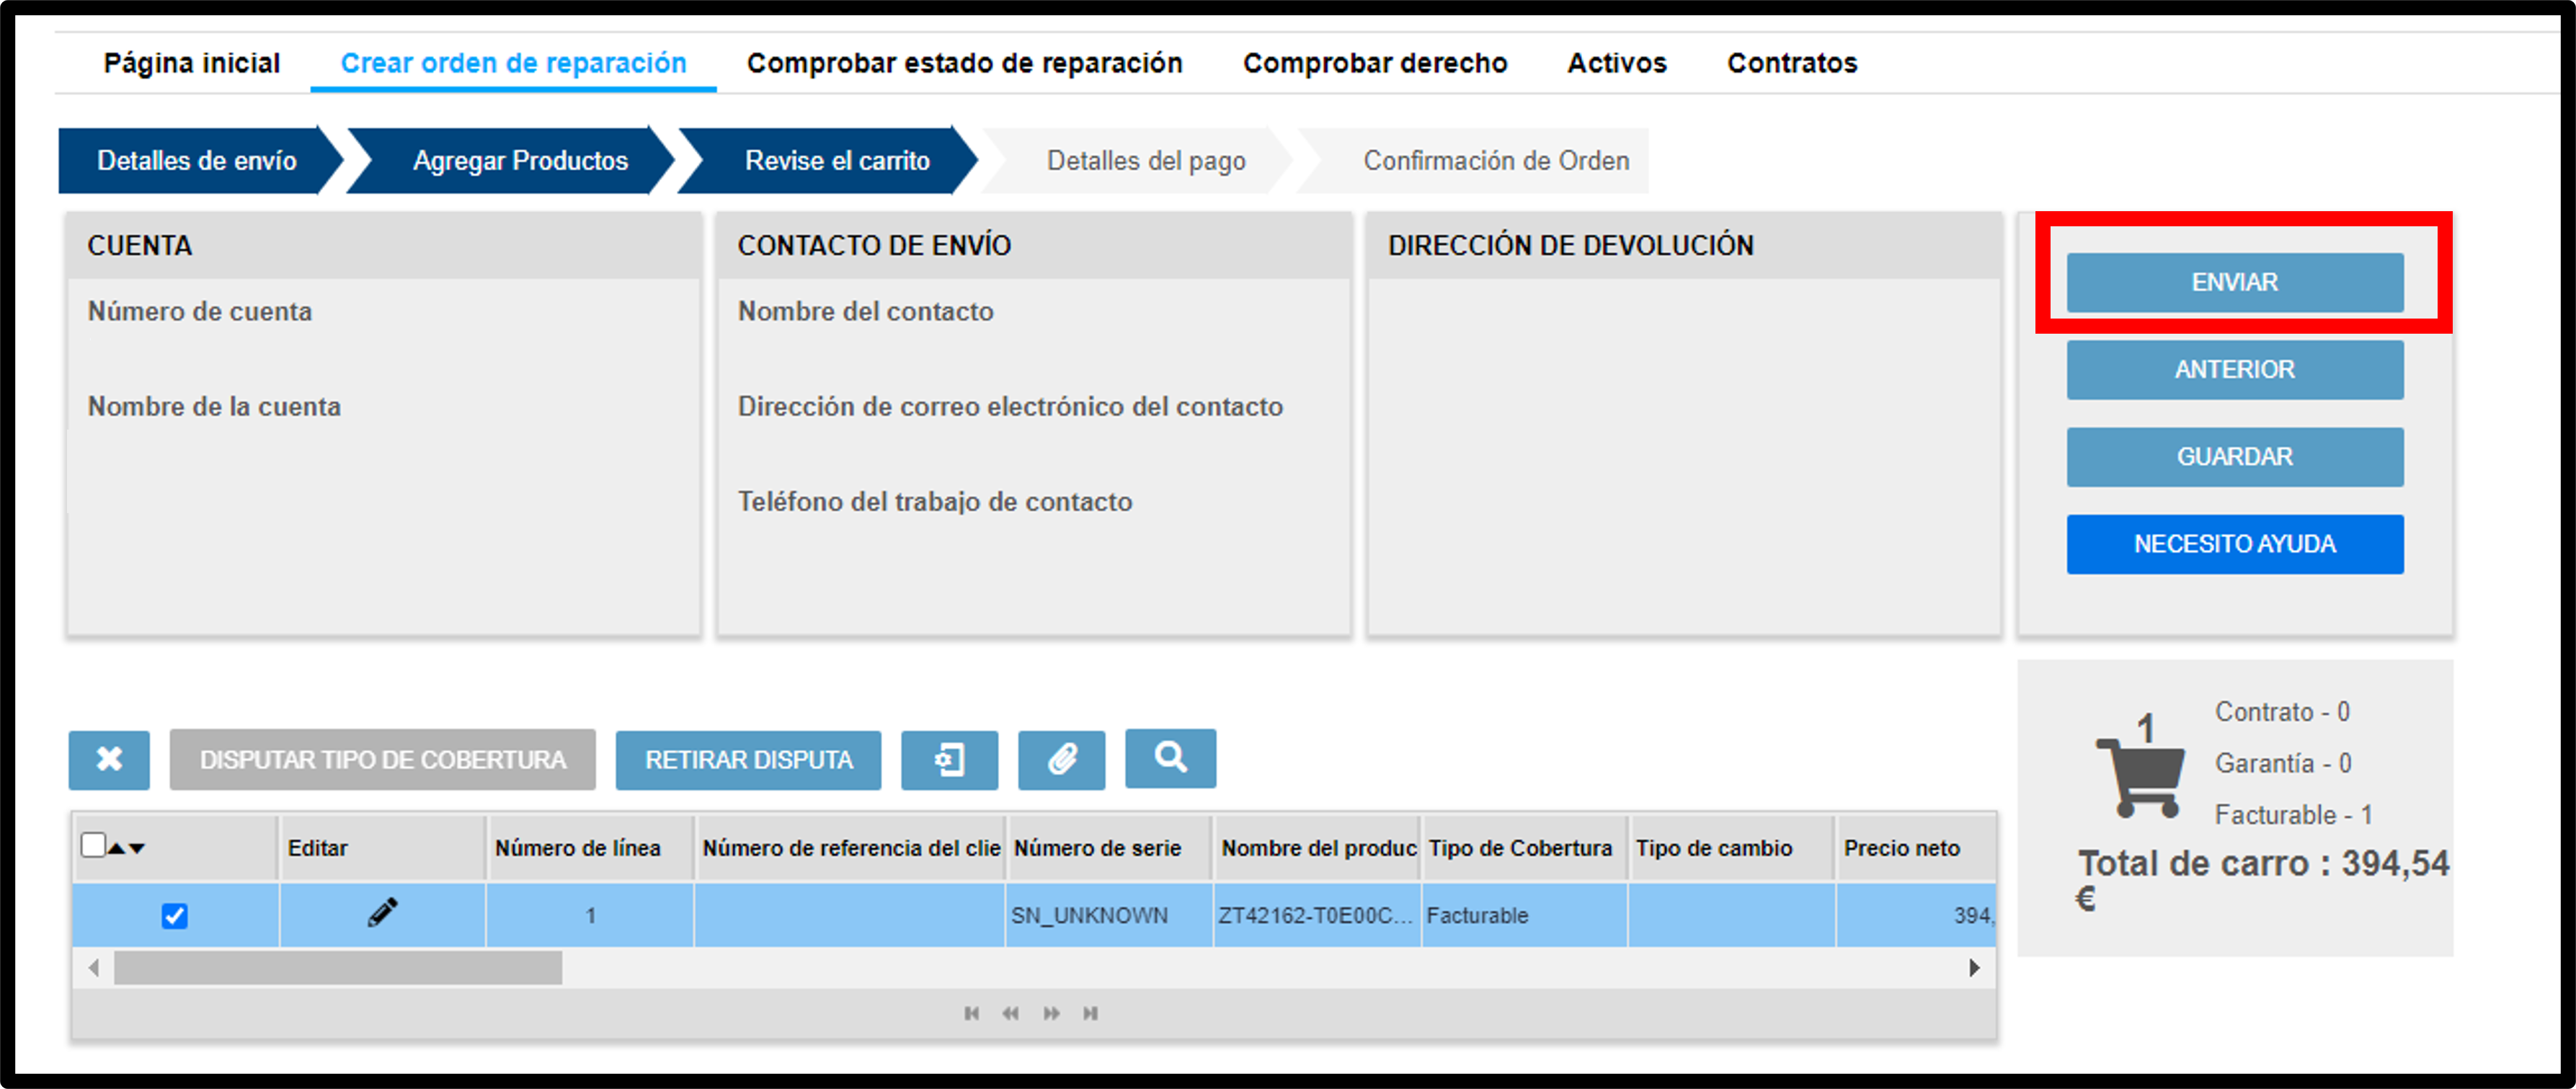Go to the first page of the grid
The image size is (2576, 1089).
tap(971, 1013)
